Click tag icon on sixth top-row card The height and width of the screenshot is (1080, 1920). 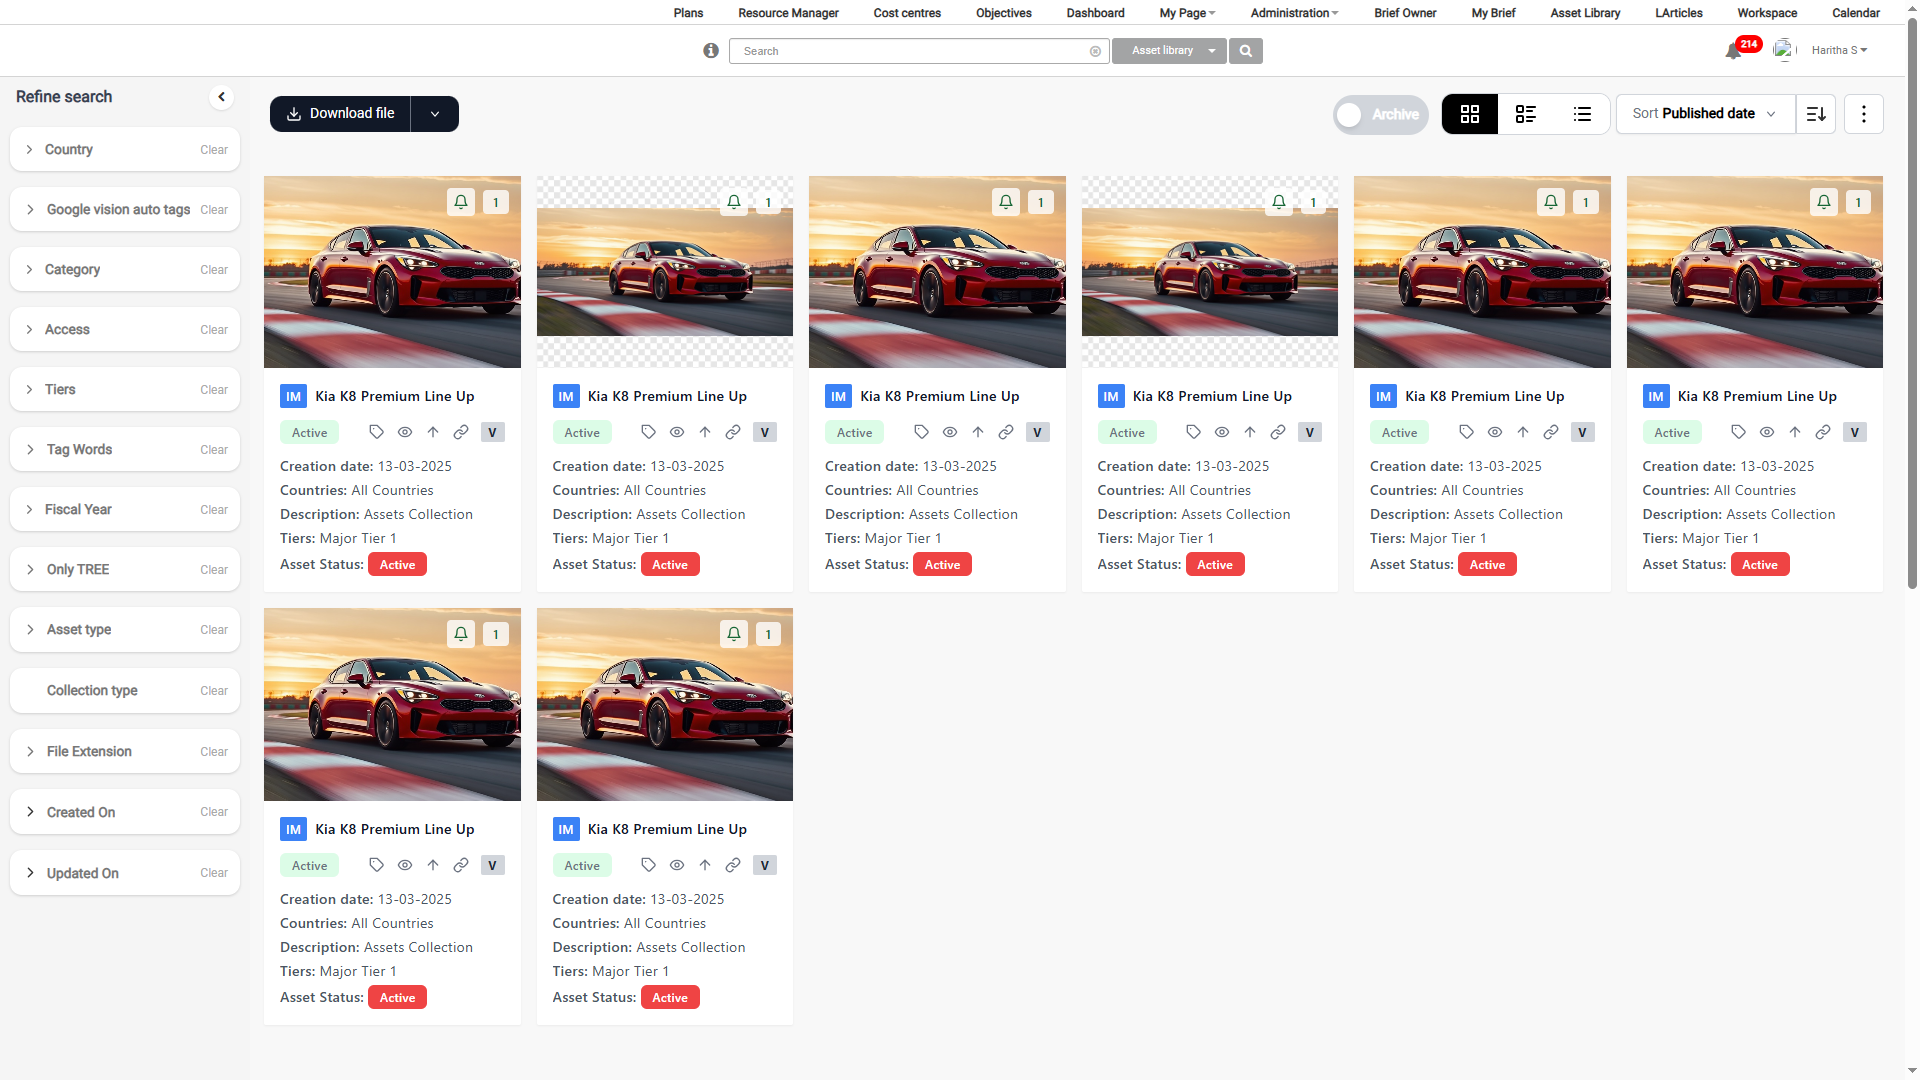1739,432
